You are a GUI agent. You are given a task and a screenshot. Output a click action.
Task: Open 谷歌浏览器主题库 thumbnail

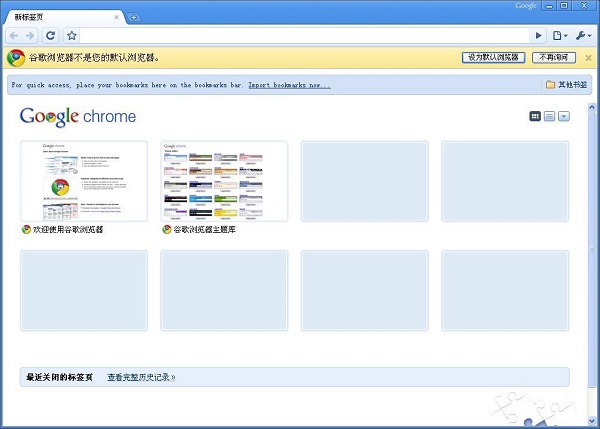click(224, 181)
